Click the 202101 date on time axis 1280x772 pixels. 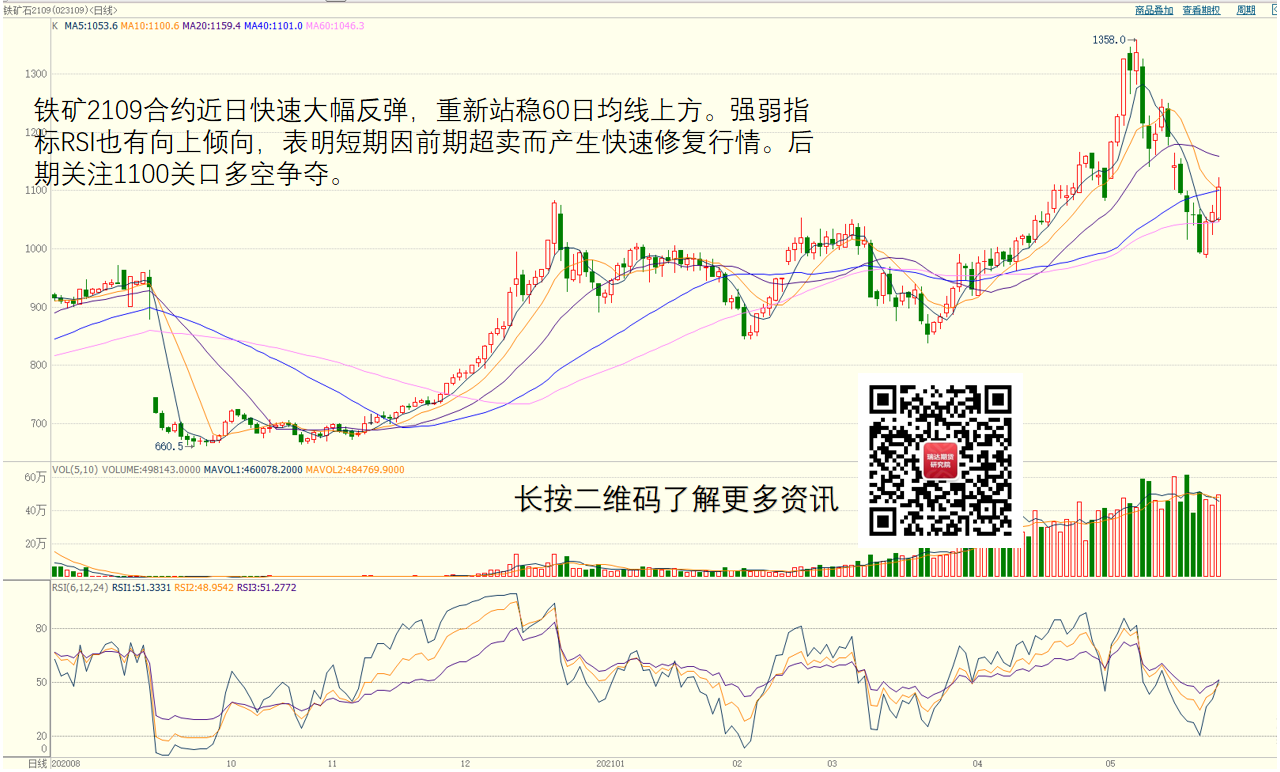coord(610,763)
